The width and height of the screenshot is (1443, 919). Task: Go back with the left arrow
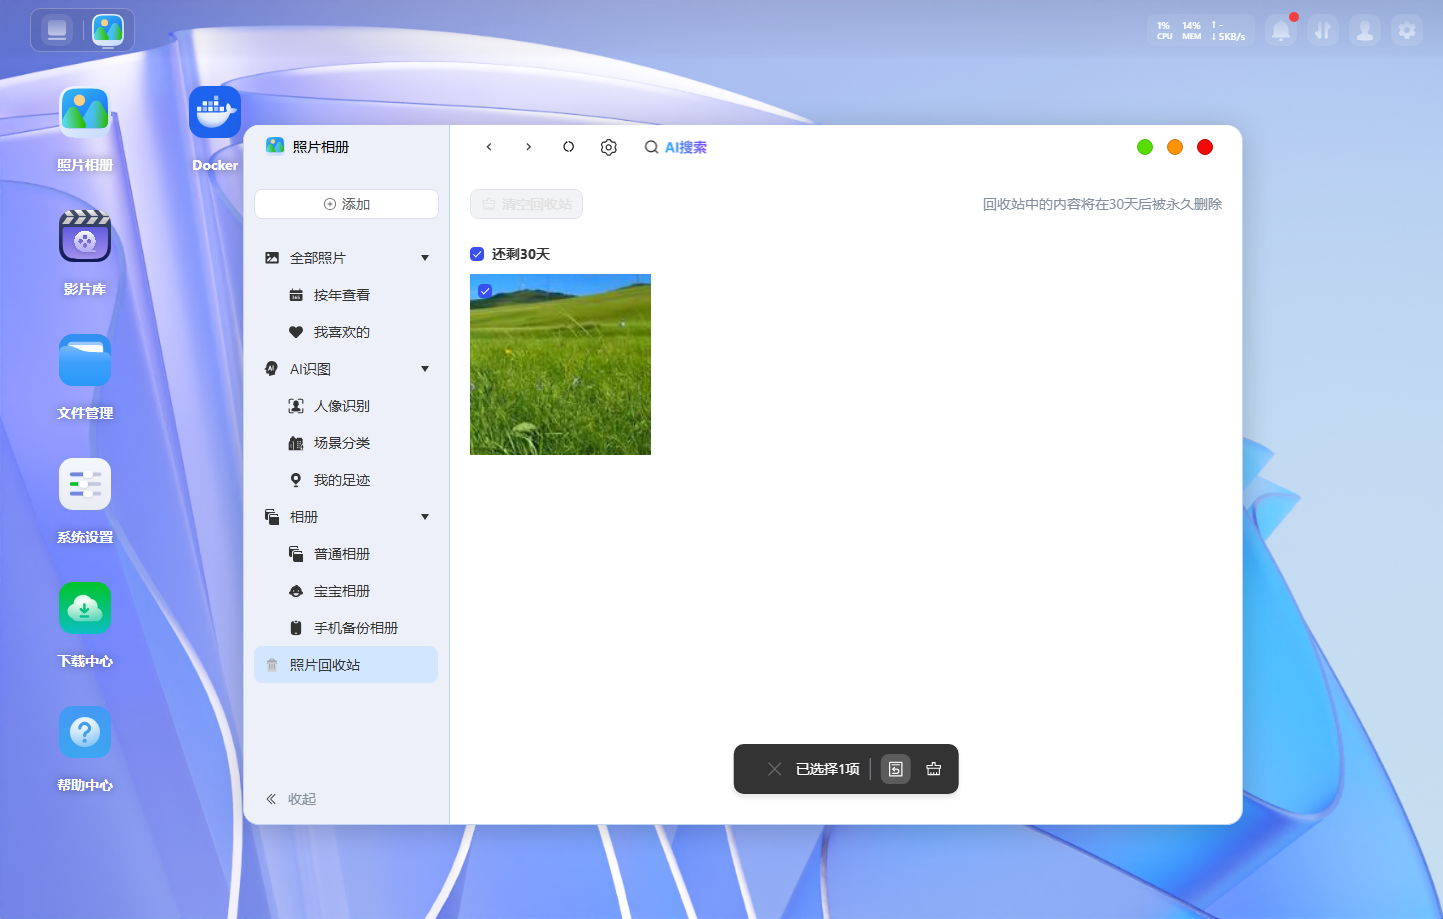pos(489,147)
